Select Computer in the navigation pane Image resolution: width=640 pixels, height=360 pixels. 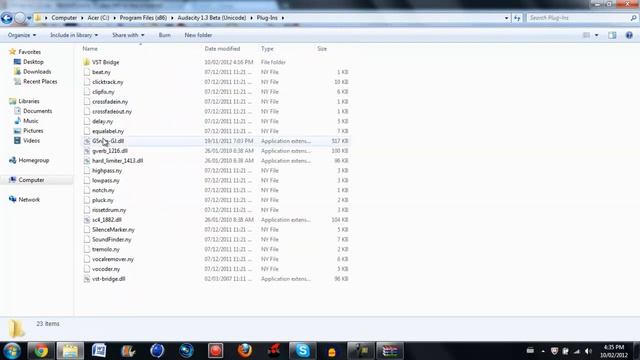[x=31, y=180]
